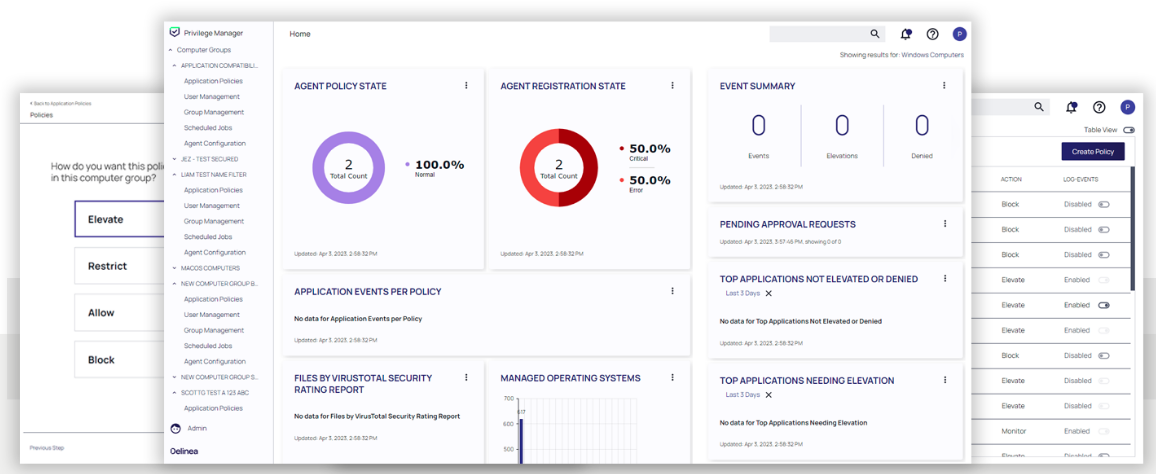Open Top Applications Not Elevated options menu
The width and height of the screenshot is (1156, 474).
click(944, 279)
